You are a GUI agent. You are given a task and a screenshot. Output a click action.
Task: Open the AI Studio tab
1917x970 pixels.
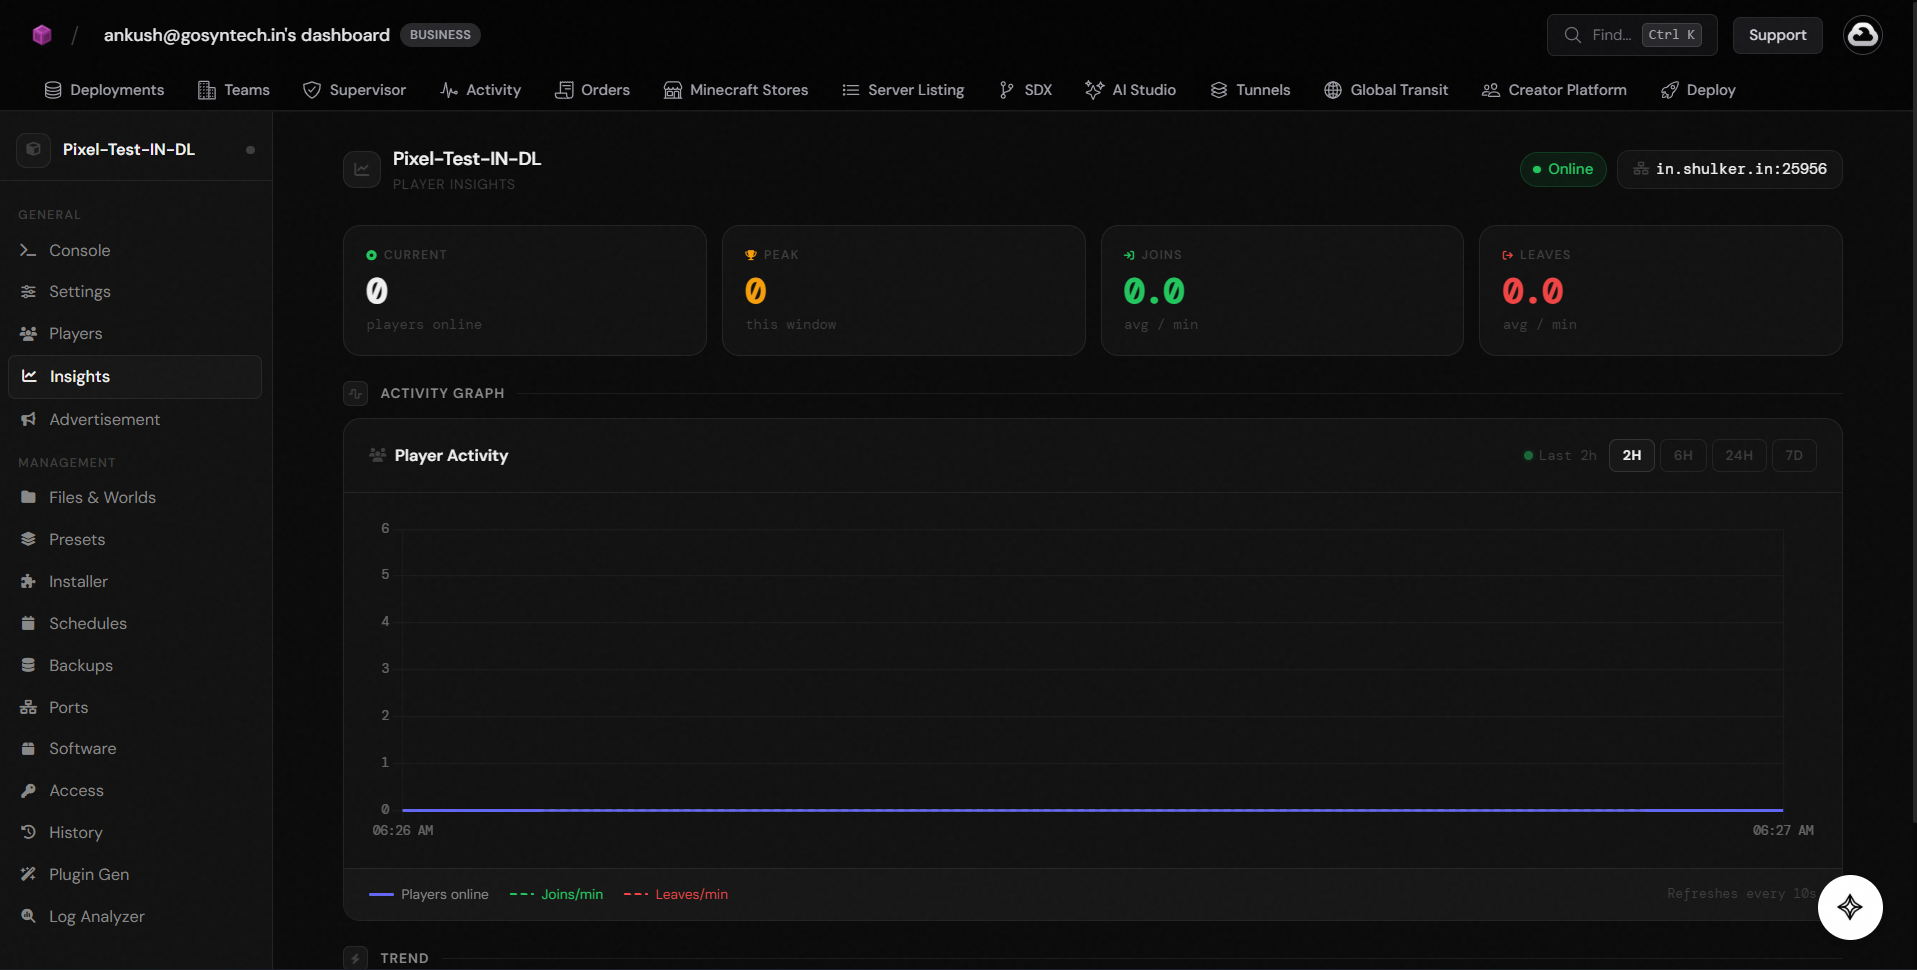tap(1131, 90)
